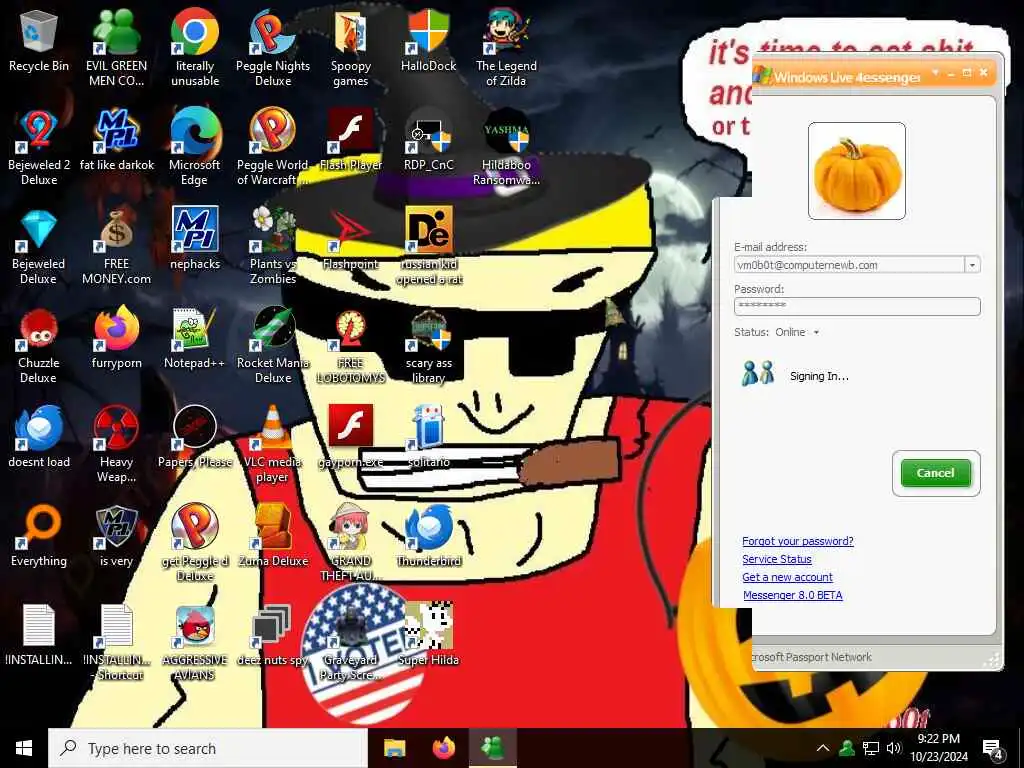Open the Service Status link
This screenshot has height=768, width=1024.
click(x=776, y=559)
